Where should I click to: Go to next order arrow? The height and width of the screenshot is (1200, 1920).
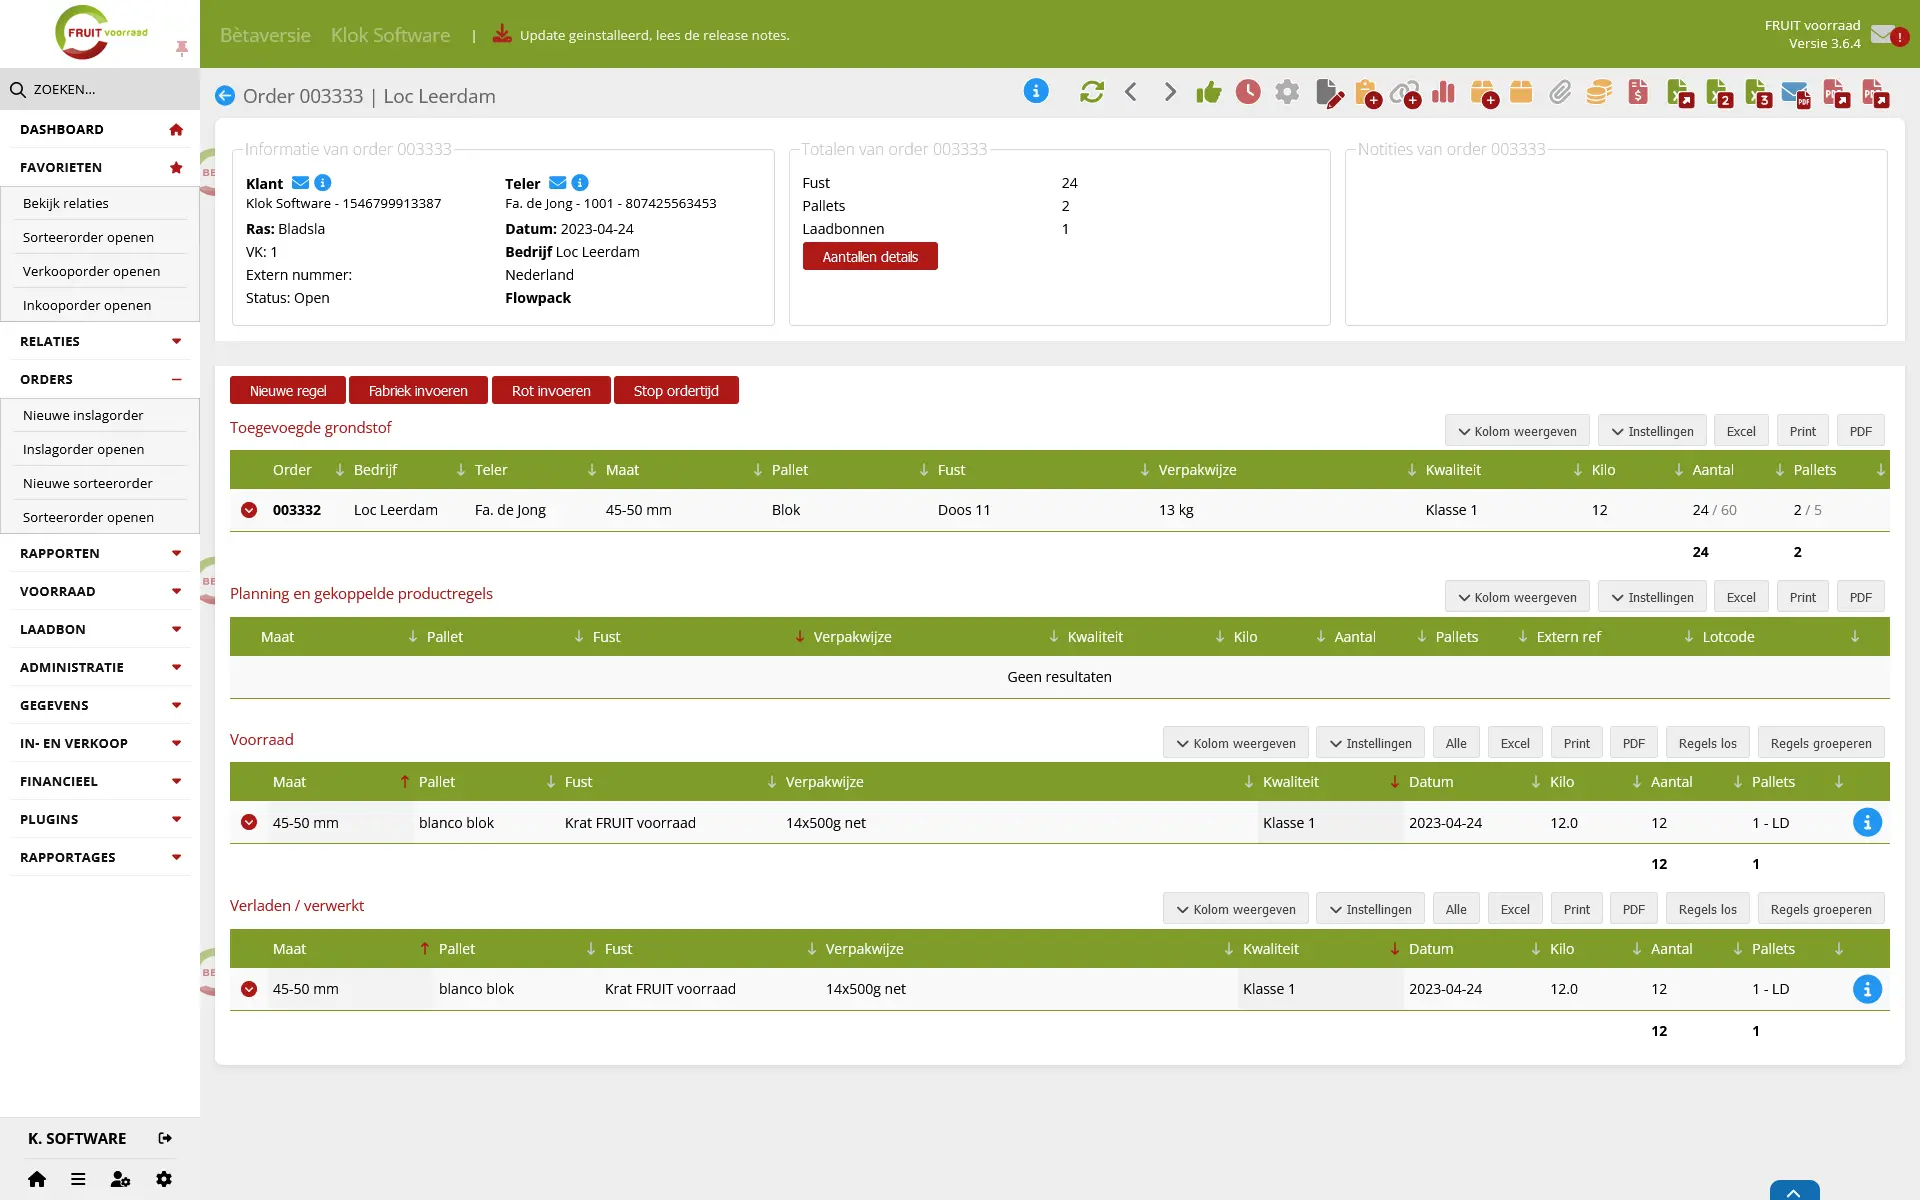tap(1170, 92)
